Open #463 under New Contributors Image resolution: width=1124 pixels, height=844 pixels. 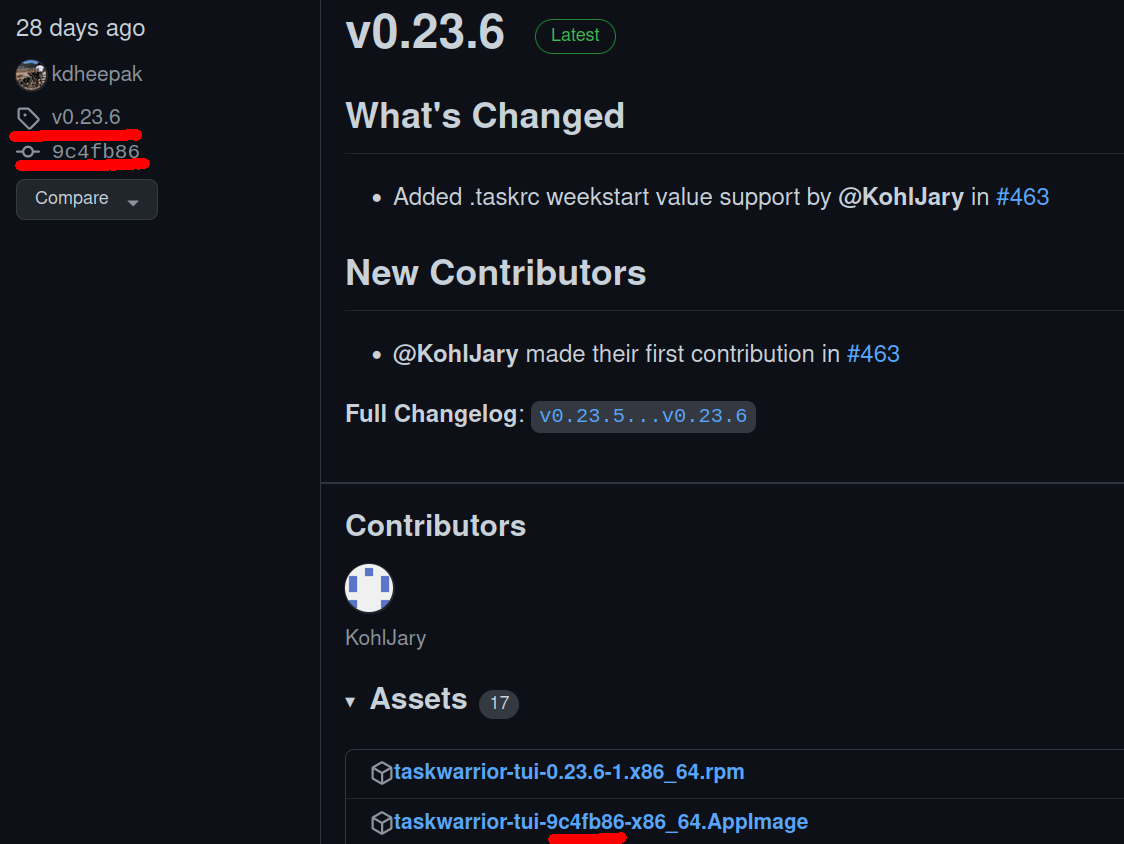coord(873,353)
